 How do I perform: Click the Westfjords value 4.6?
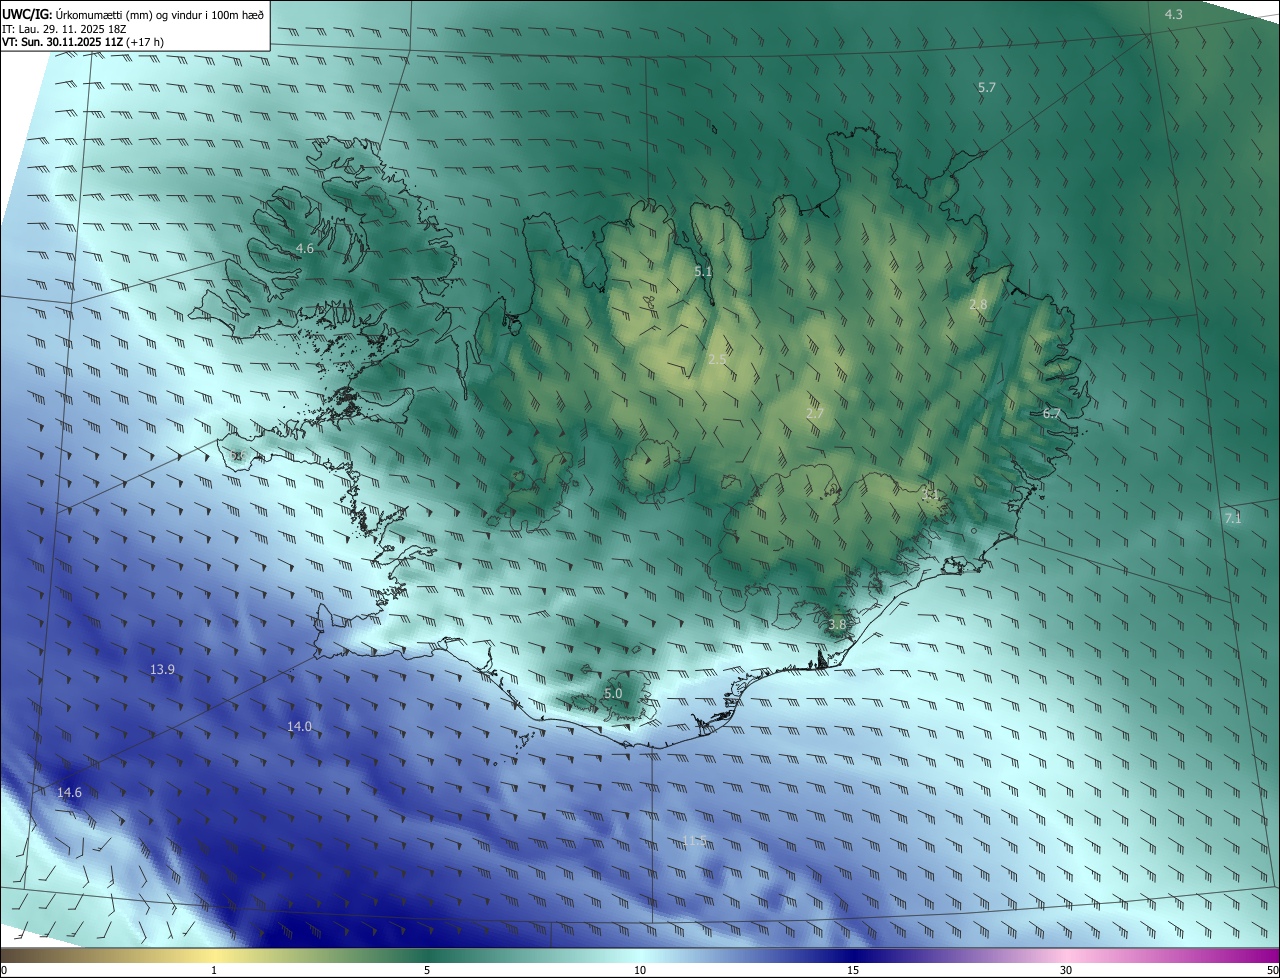click(305, 248)
